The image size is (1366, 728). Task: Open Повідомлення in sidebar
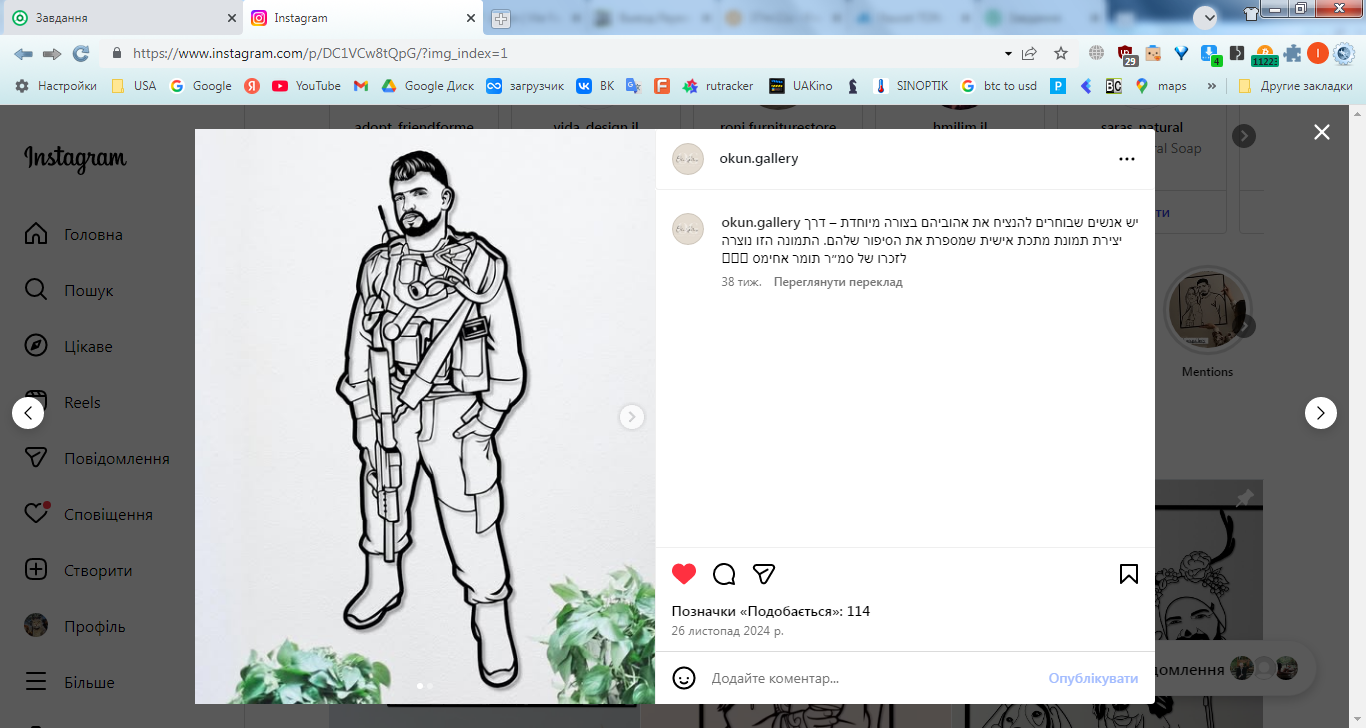[x=96, y=459]
